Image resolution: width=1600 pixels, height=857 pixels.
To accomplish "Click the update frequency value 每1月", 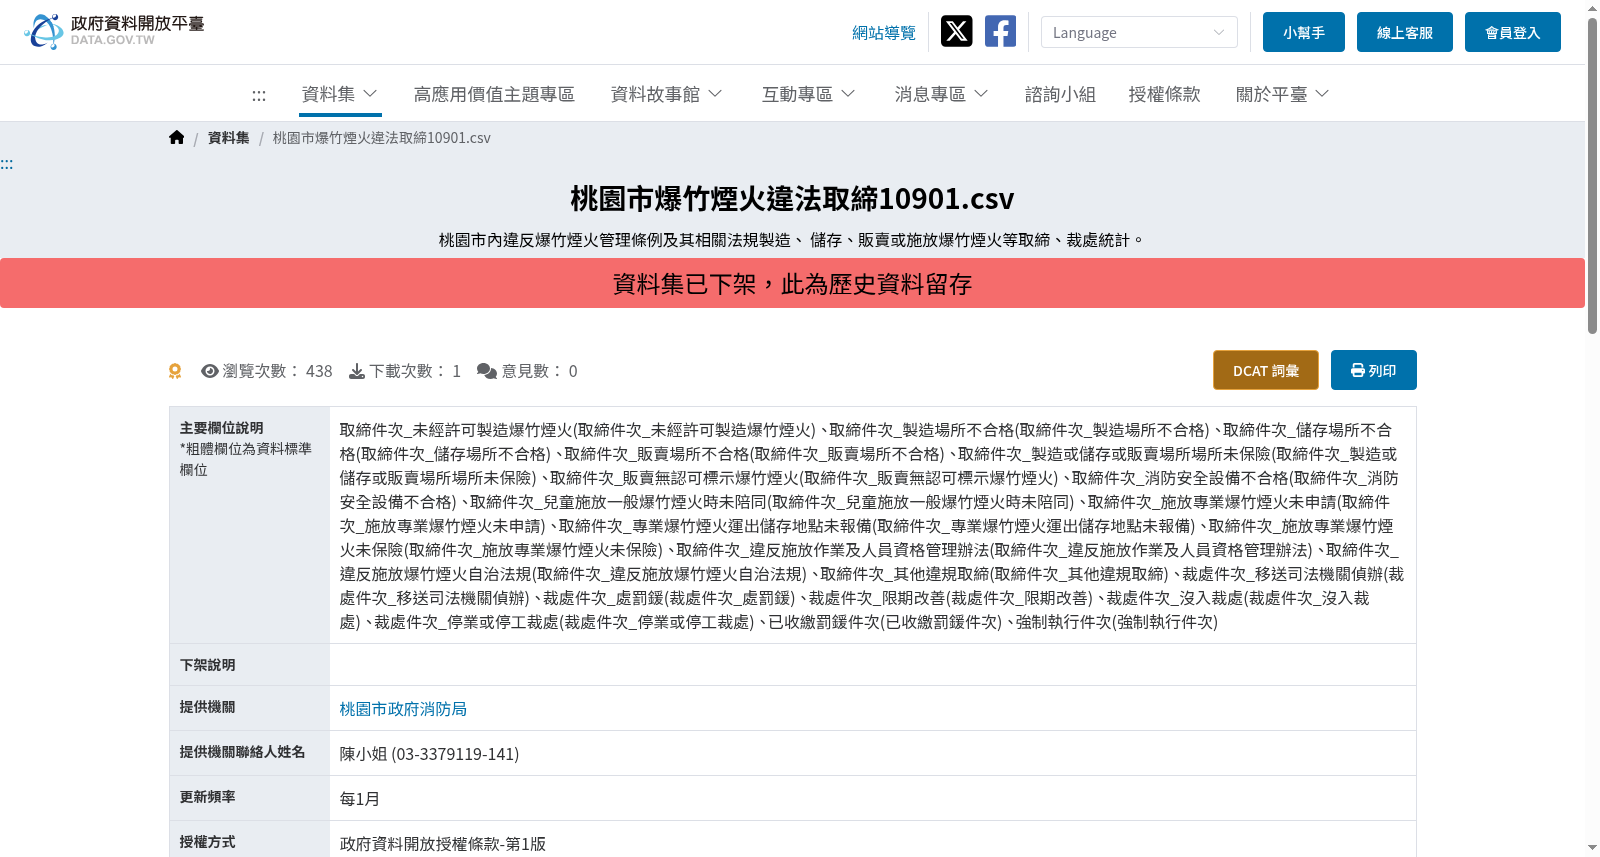I will pos(360,799).
